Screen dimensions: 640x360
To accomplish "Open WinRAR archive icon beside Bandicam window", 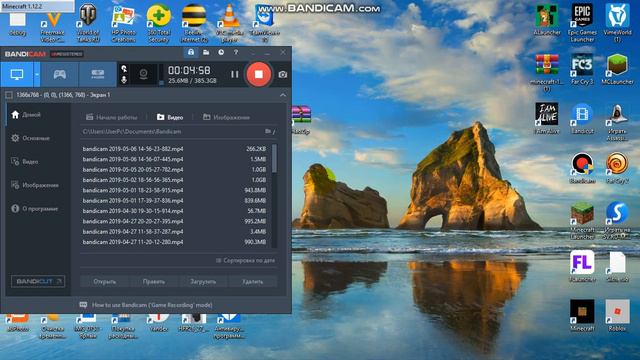I will 301,120.
